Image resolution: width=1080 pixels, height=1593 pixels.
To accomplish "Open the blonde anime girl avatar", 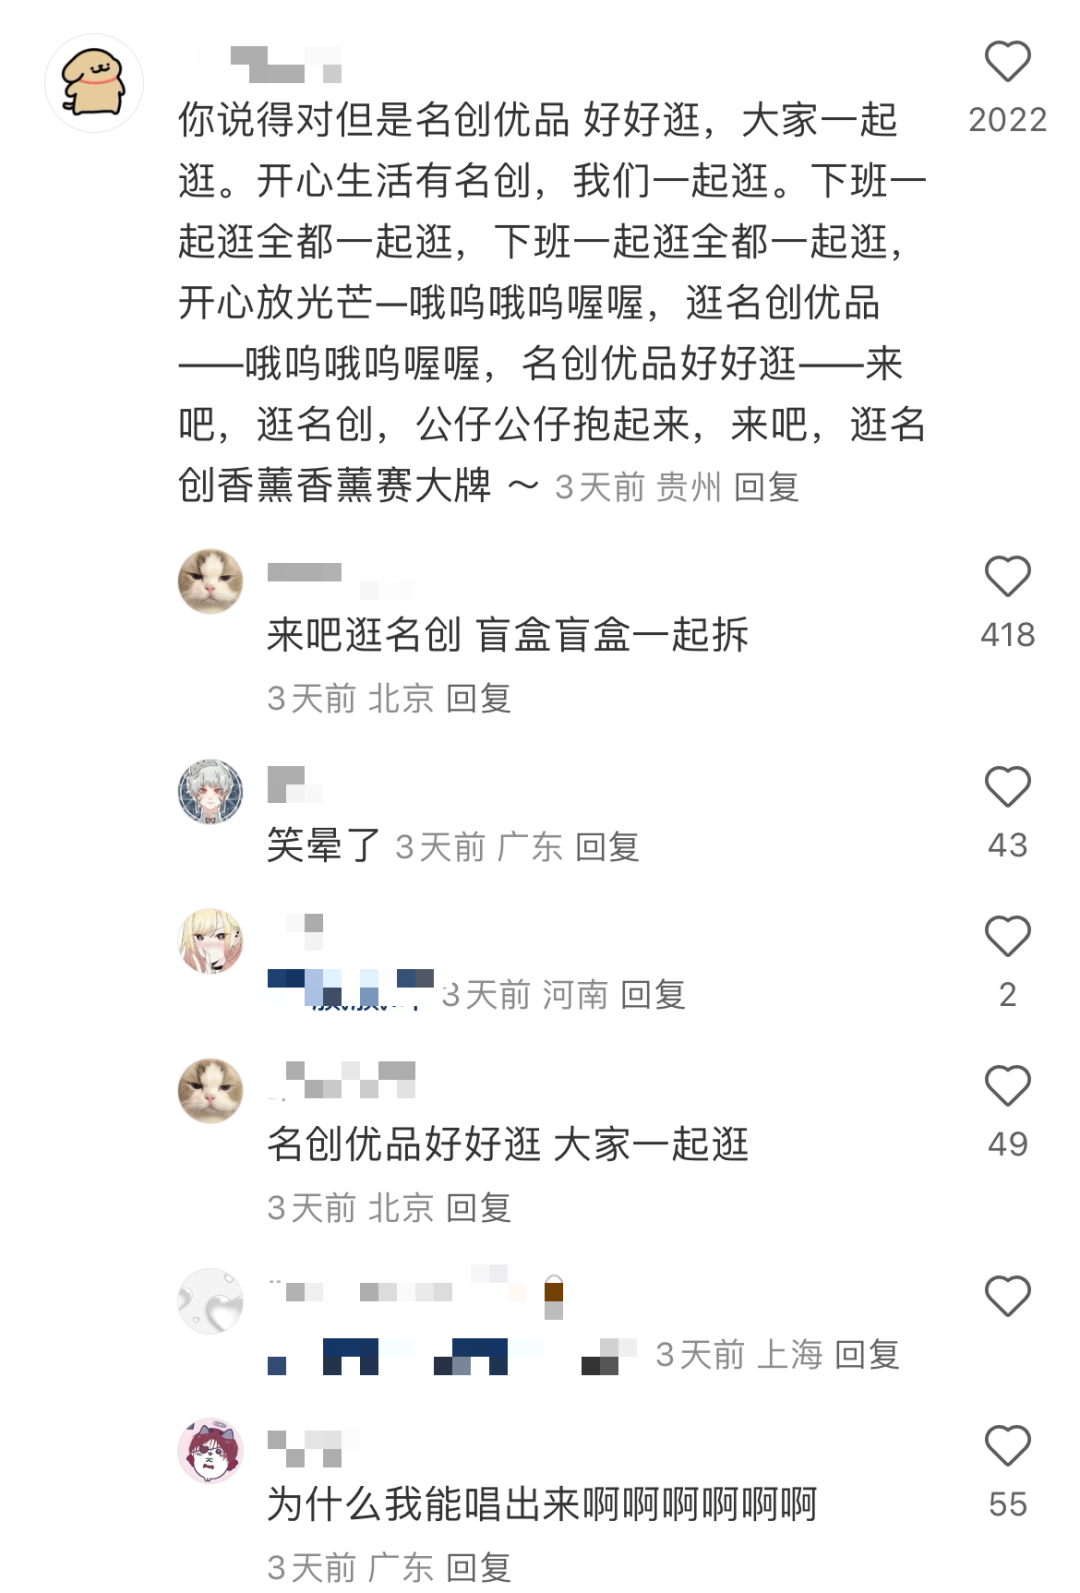I will (210, 941).
